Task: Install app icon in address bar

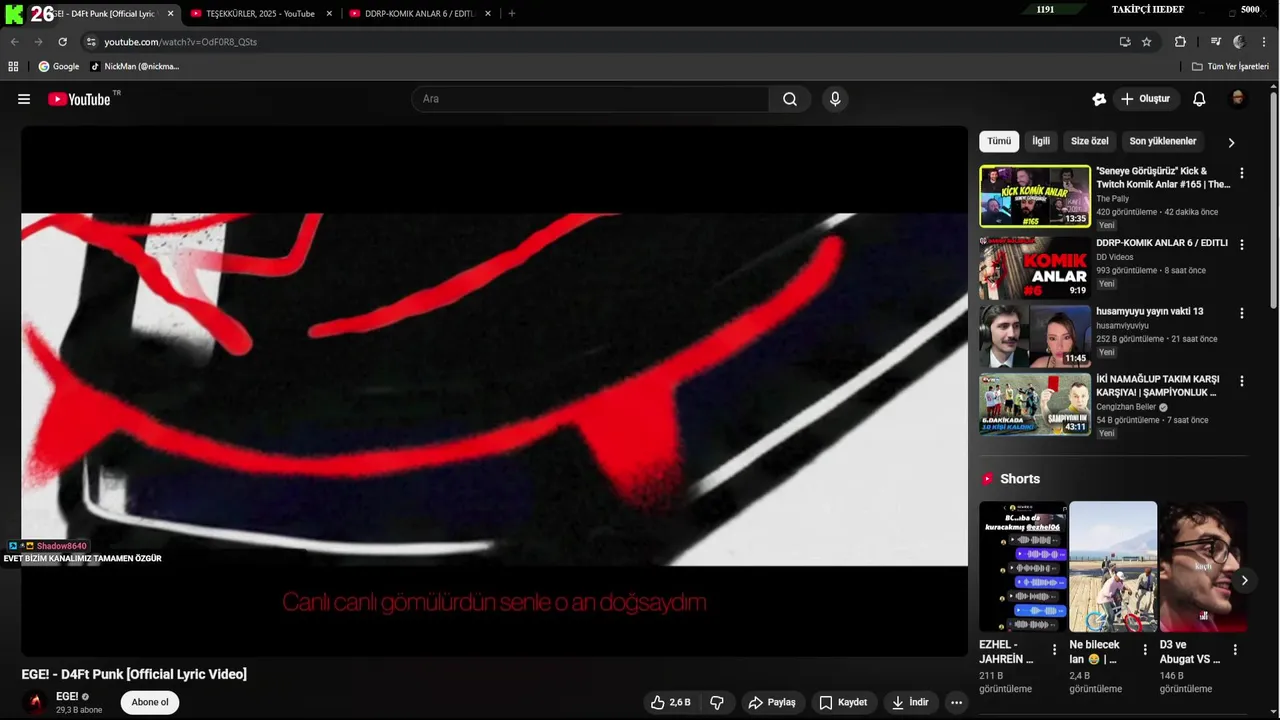Action: click(x=1125, y=42)
